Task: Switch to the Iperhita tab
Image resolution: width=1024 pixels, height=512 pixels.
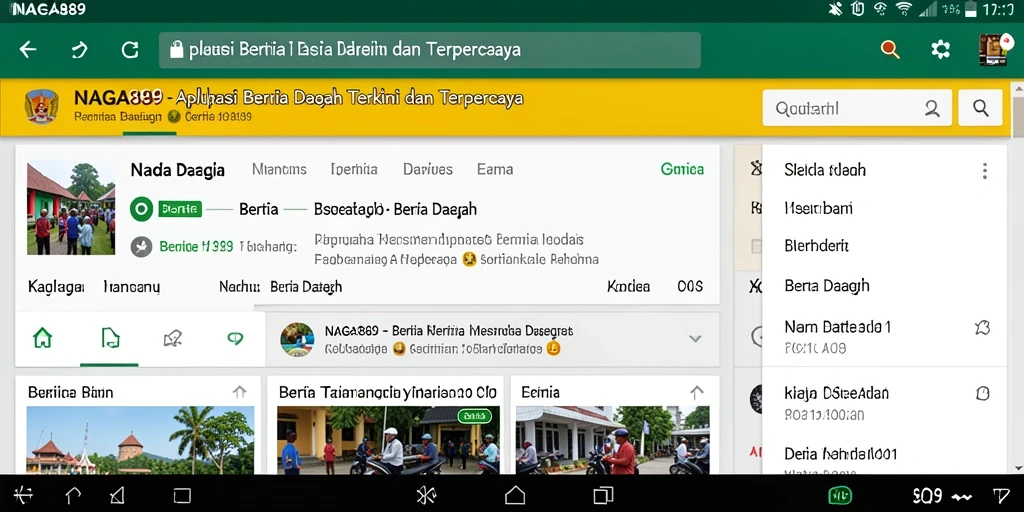Action: [x=354, y=170]
